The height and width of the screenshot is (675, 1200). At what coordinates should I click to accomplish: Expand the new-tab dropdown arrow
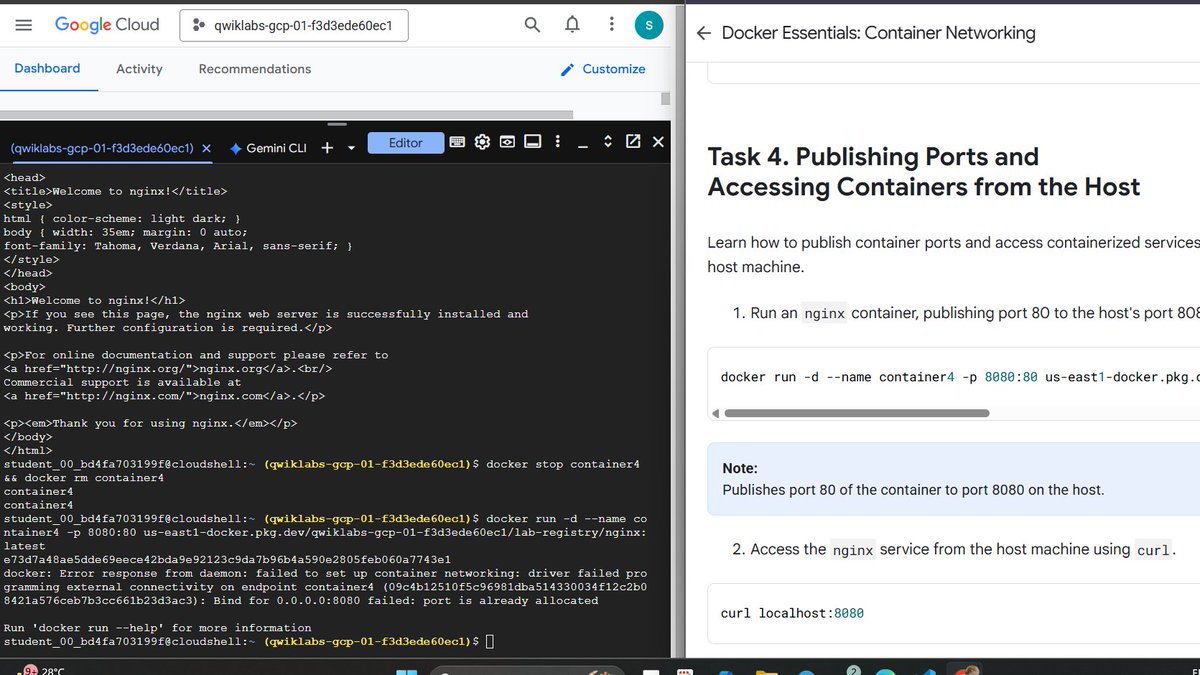pos(351,148)
